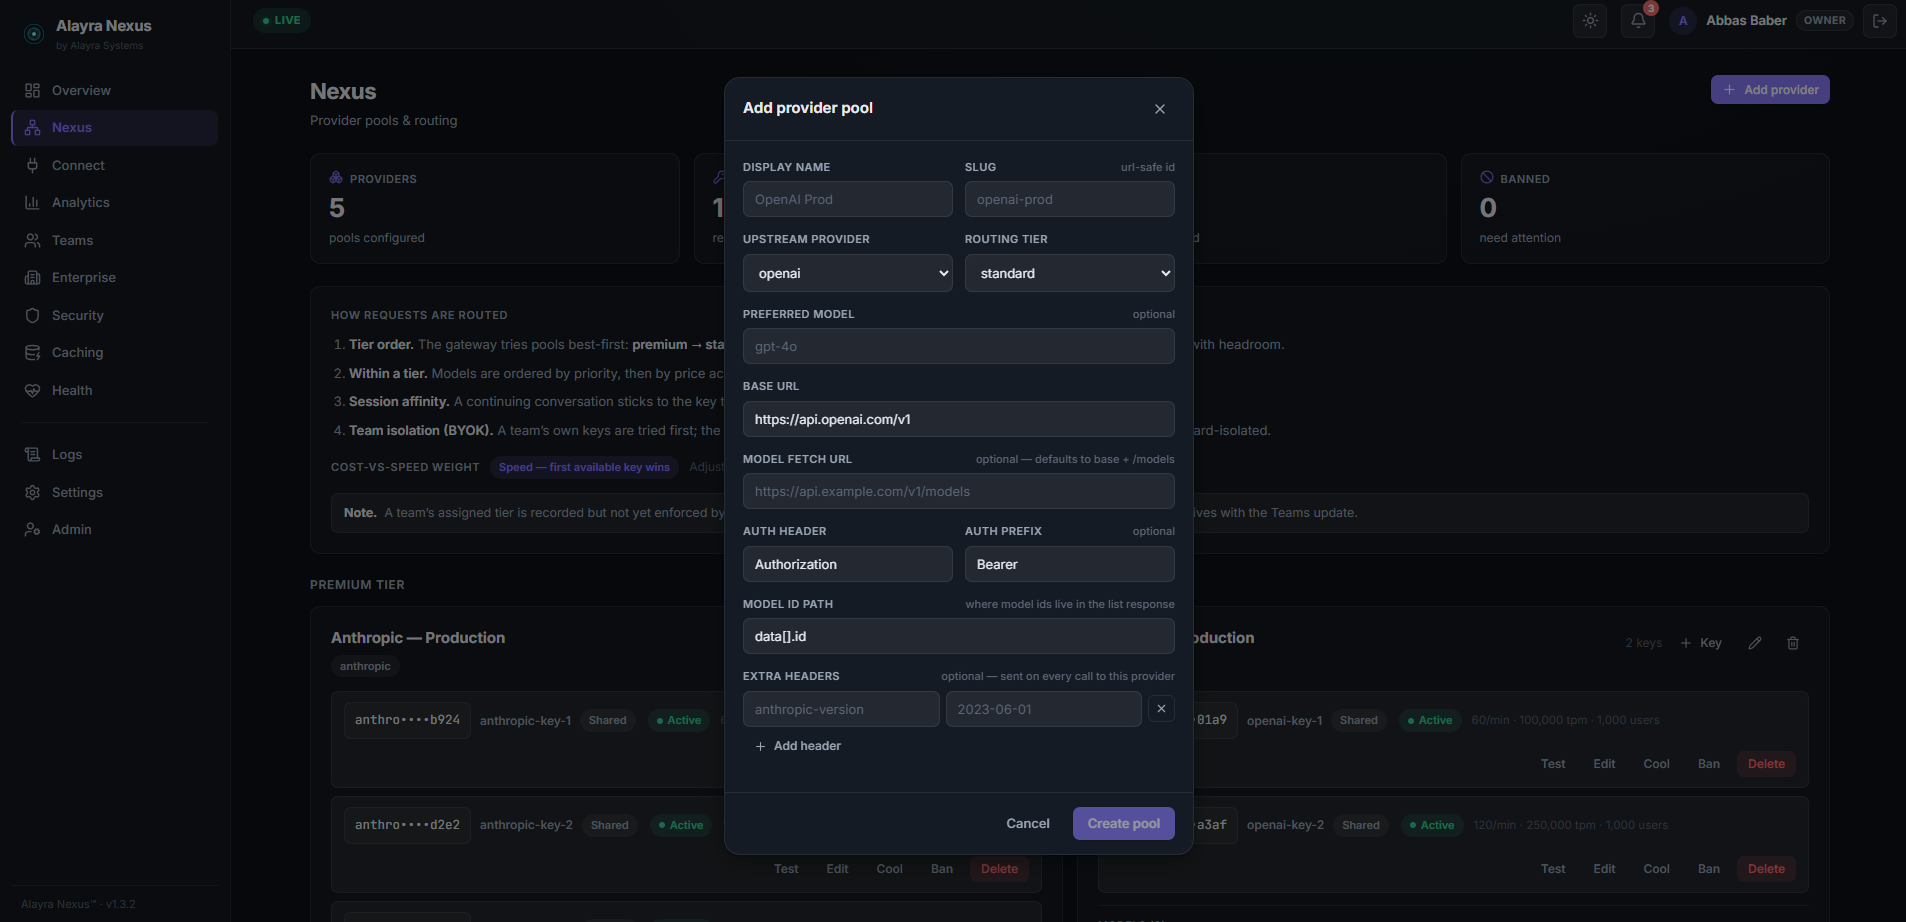Click the anthro••••b924 key chip
The image size is (1906, 922).
click(407, 720)
